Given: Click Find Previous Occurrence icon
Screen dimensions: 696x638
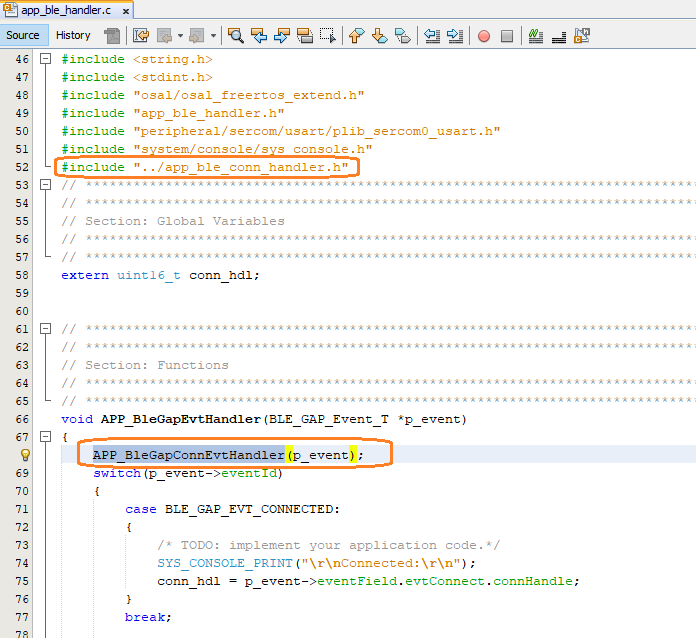Looking at the screenshot, I should (x=259, y=36).
